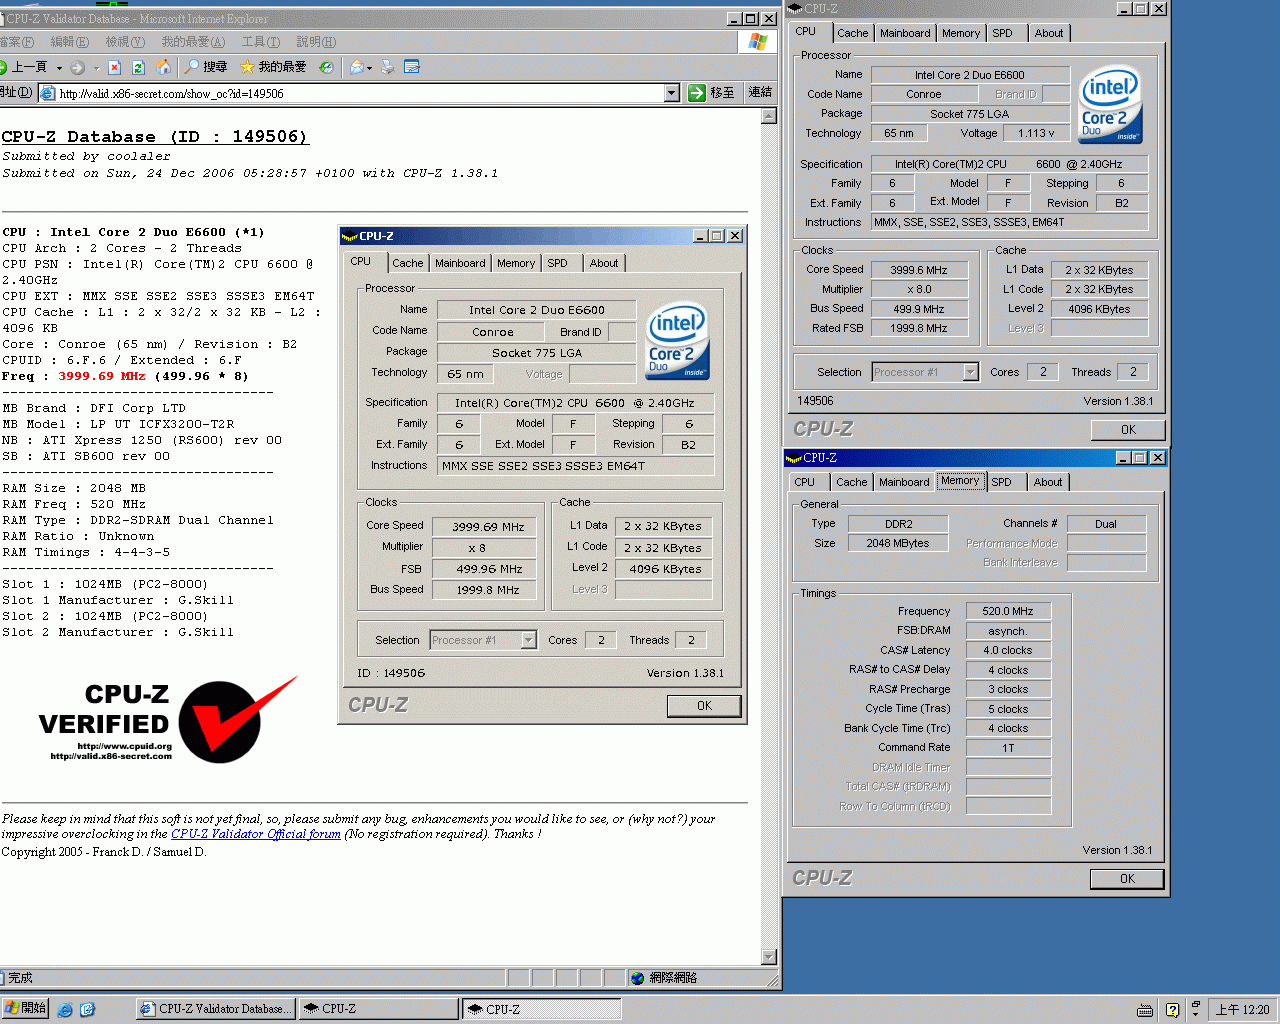The image size is (1280, 1024).
Task: Open the 檢視(V) menu
Action: tap(125, 42)
